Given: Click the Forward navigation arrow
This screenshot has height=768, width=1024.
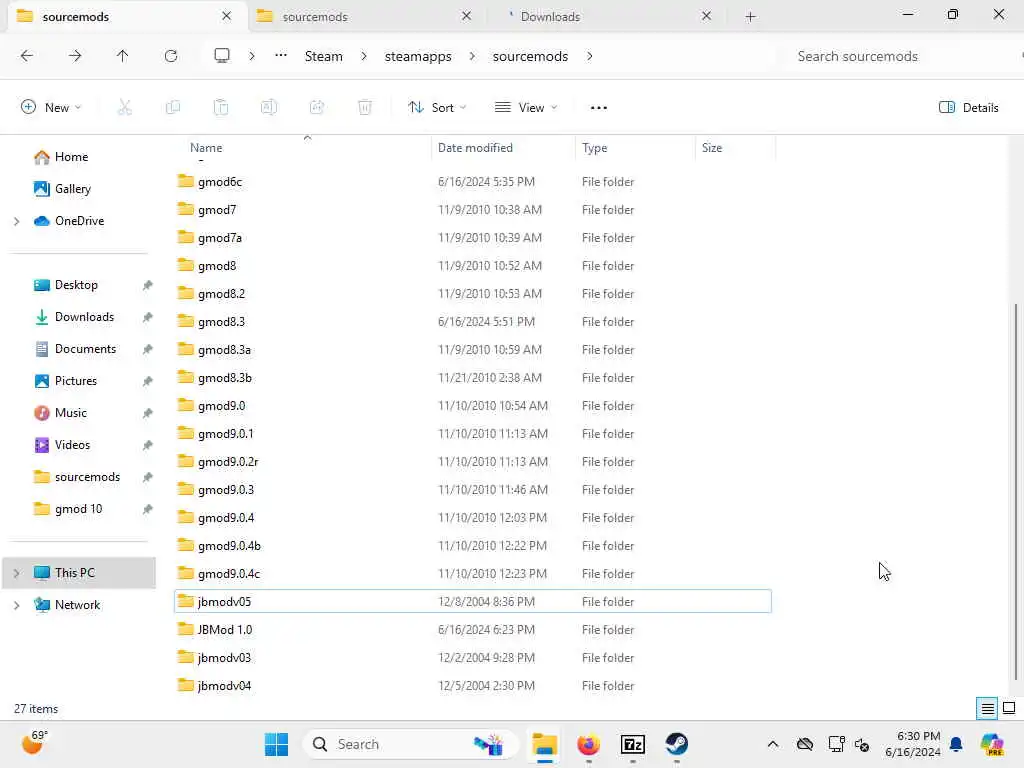Looking at the screenshot, I should [x=75, y=56].
